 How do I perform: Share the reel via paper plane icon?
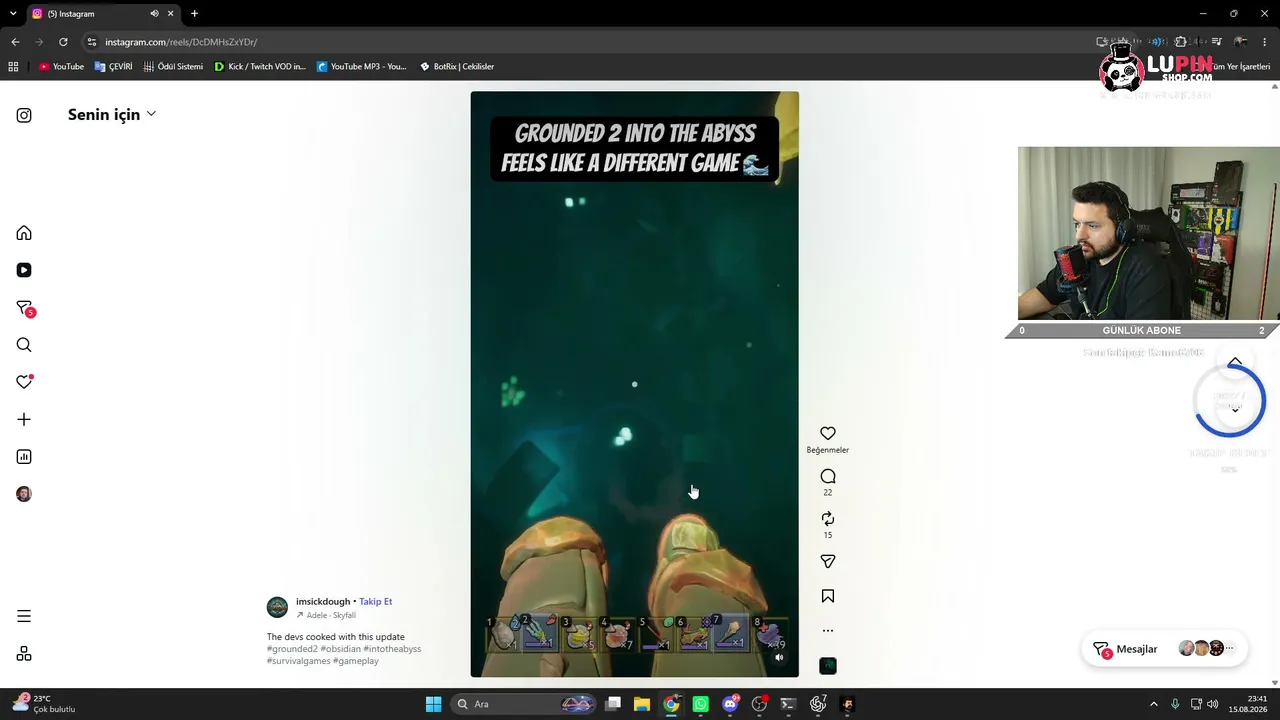pos(828,561)
